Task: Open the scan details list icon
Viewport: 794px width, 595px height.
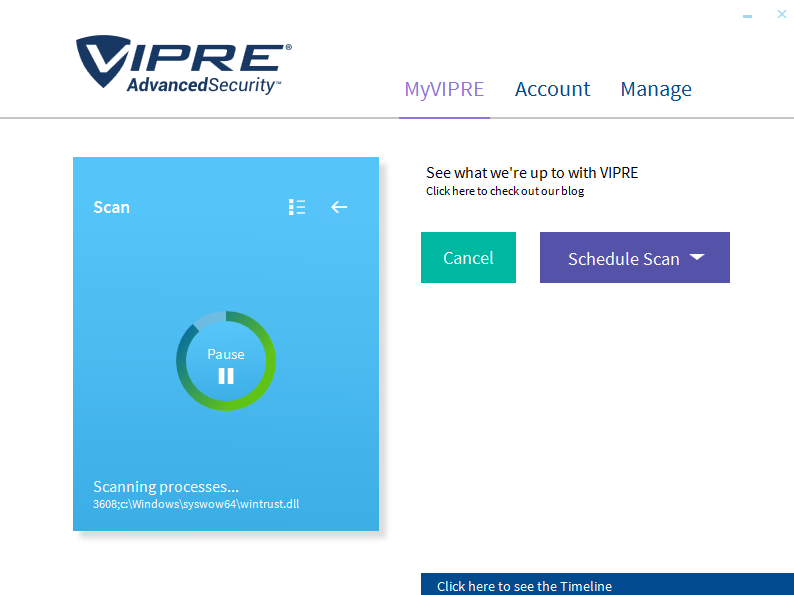Action: pos(297,207)
